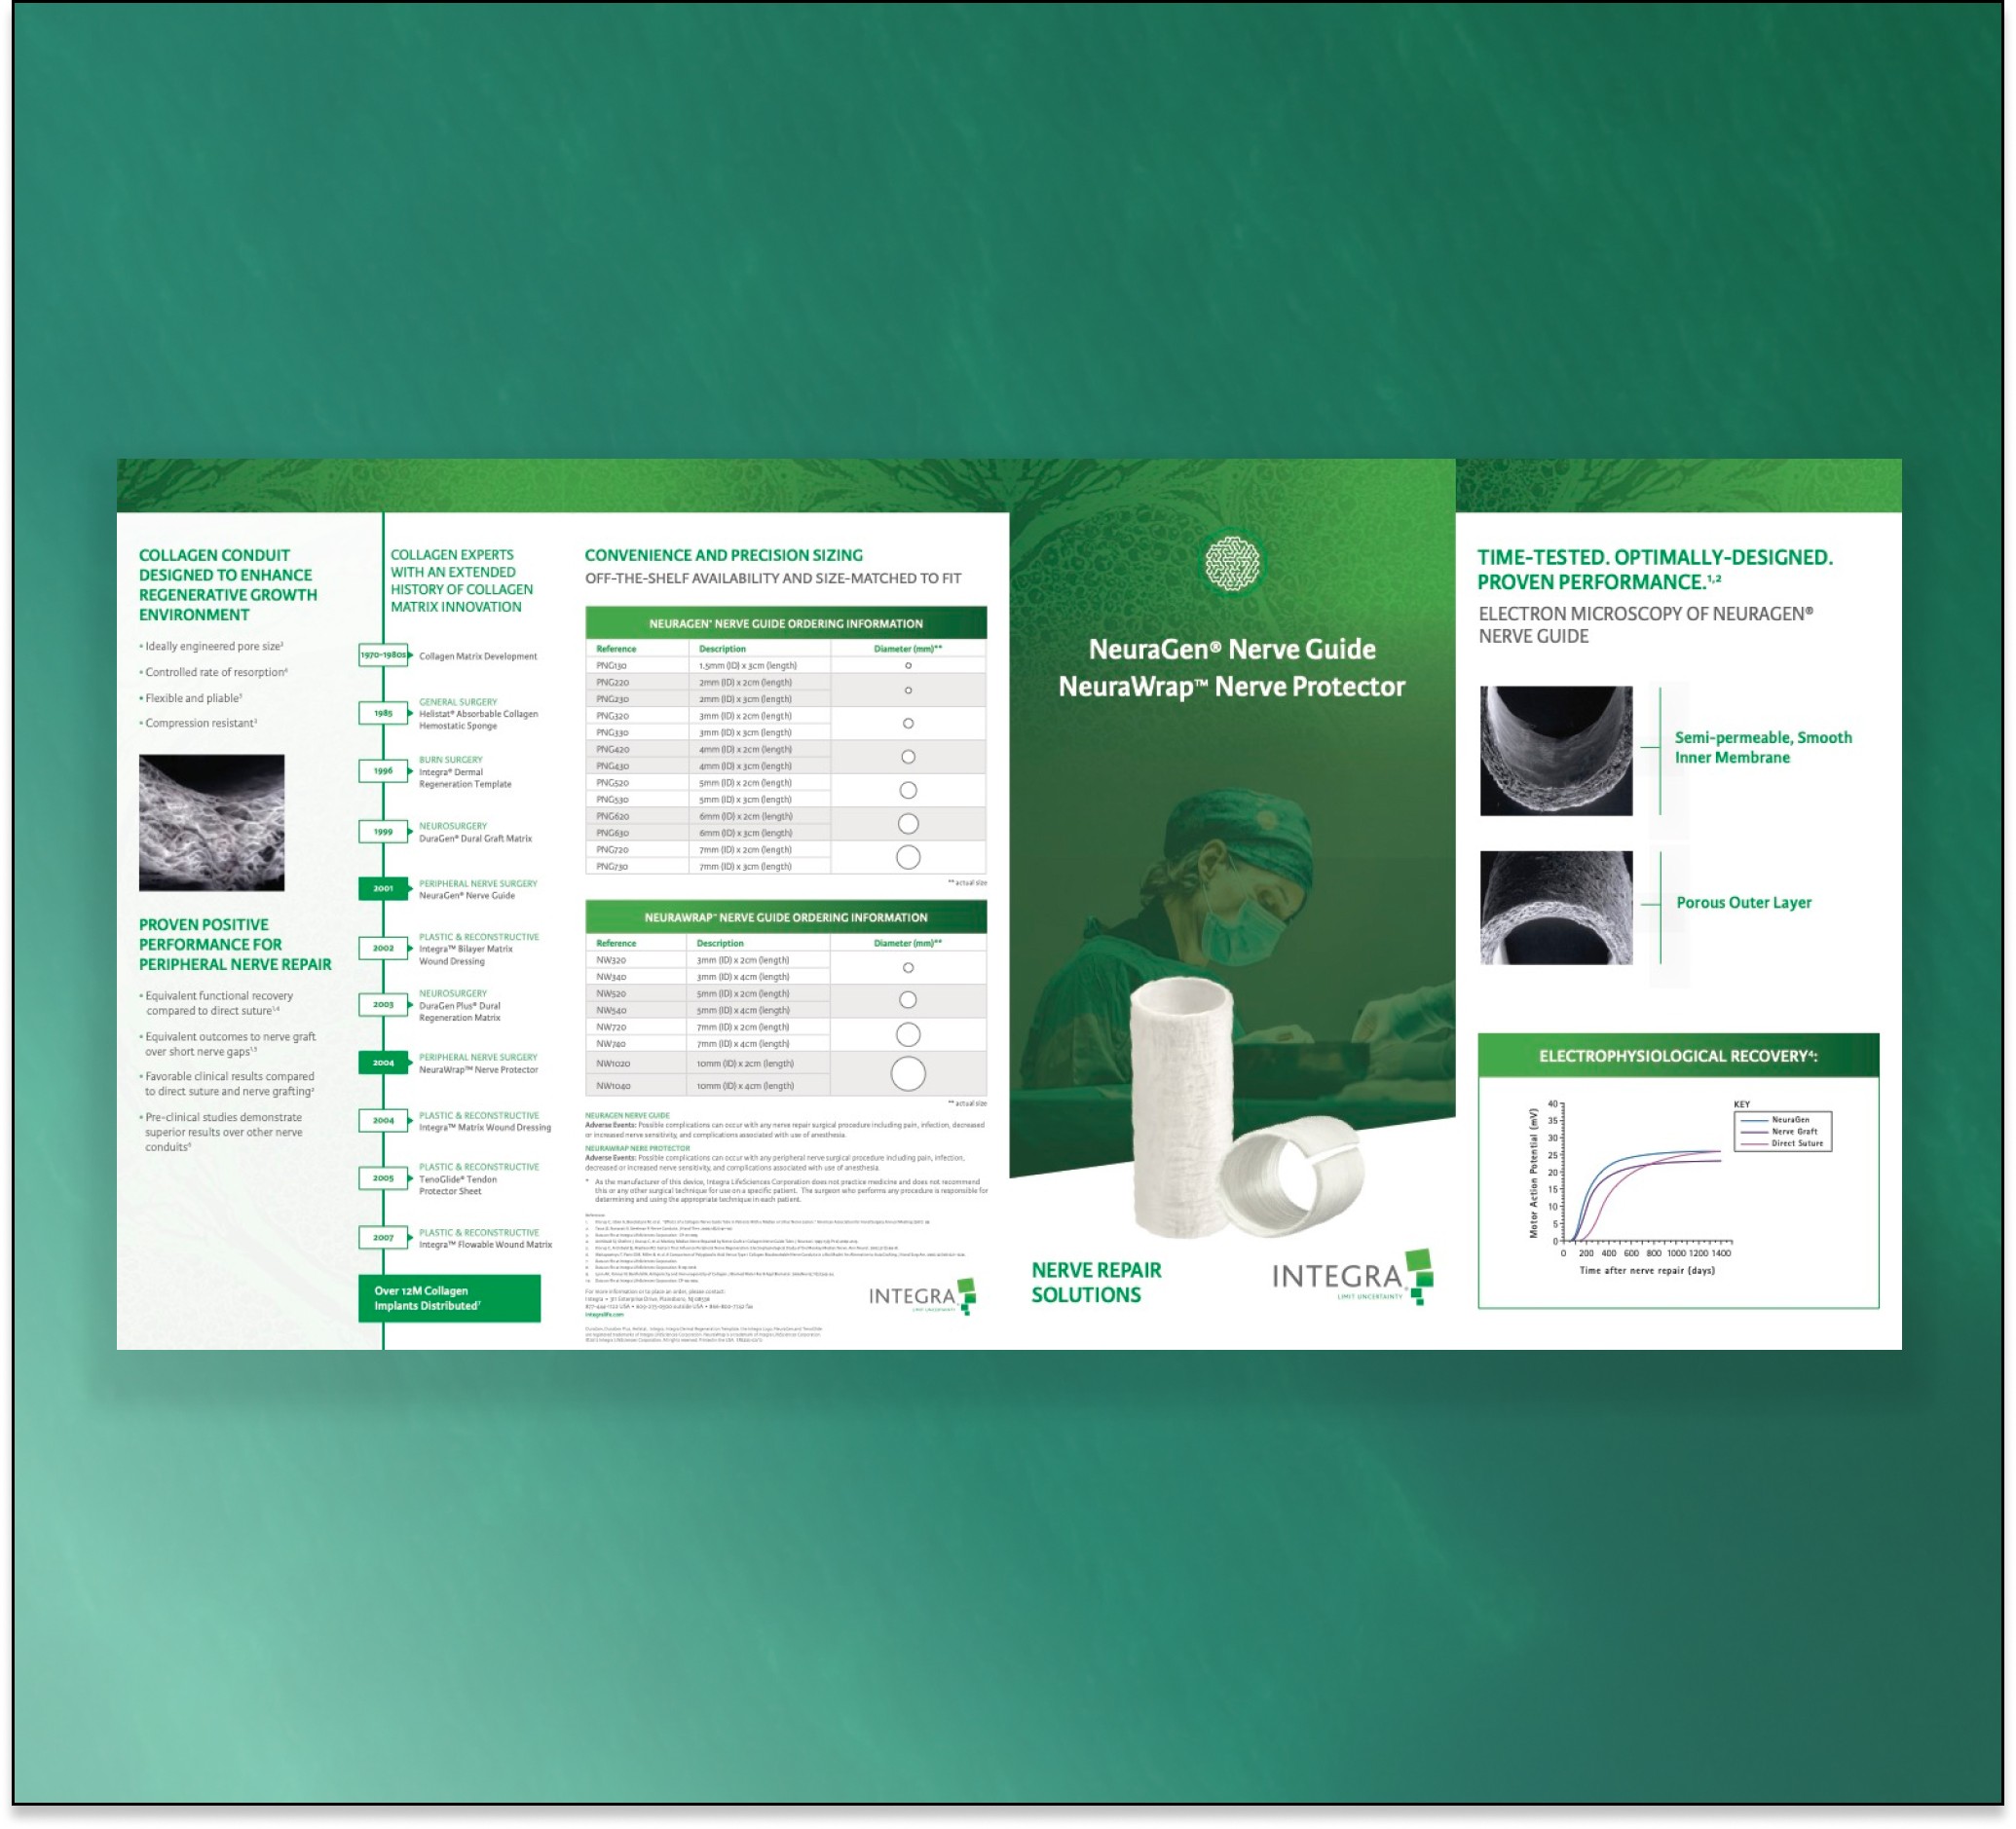The height and width of the screenshot is (1829, 2016).
Task: Click the large Integra logo on the cover panel
Action: (1351, 1278)
